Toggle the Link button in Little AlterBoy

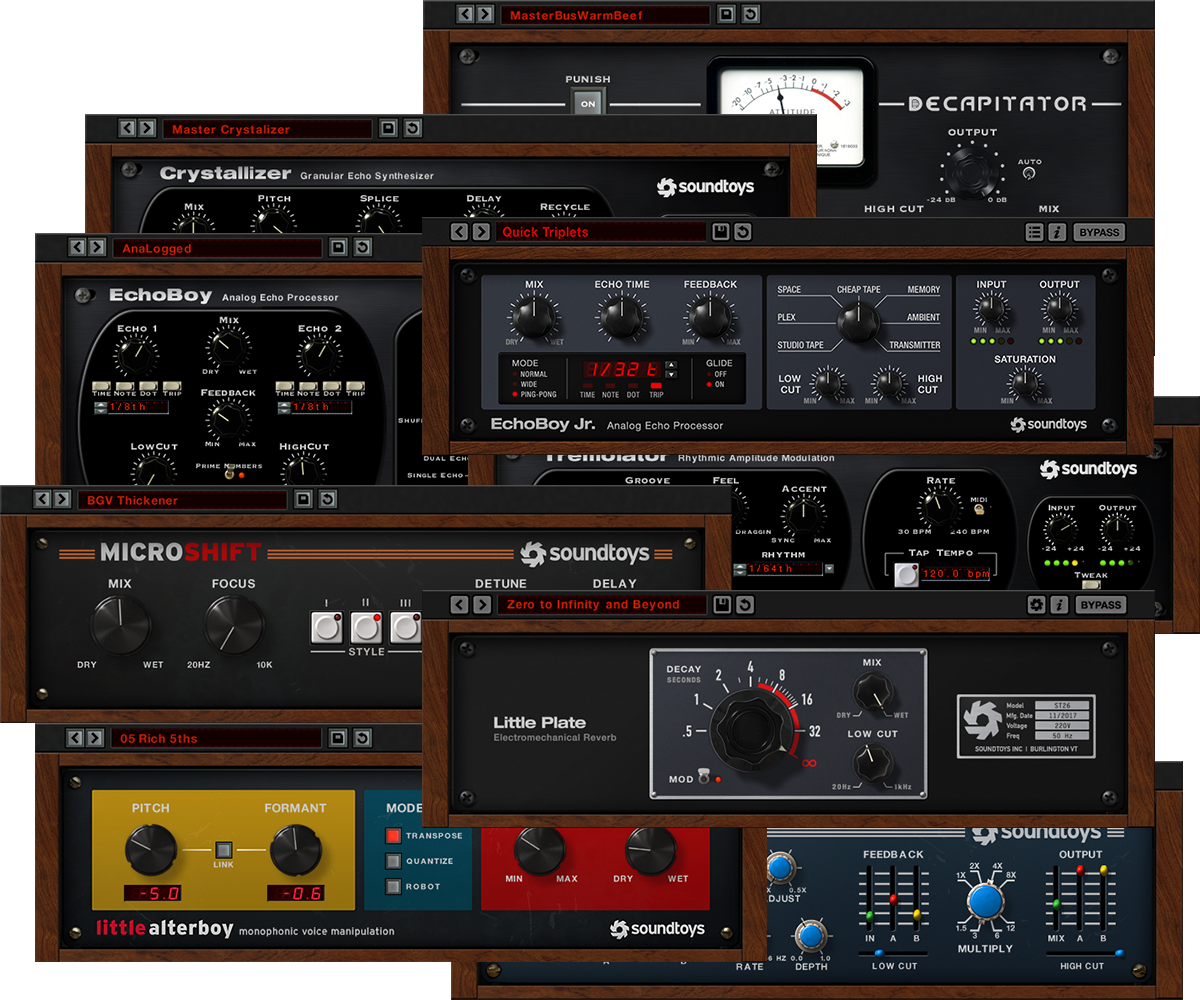[x=225, y=848]
